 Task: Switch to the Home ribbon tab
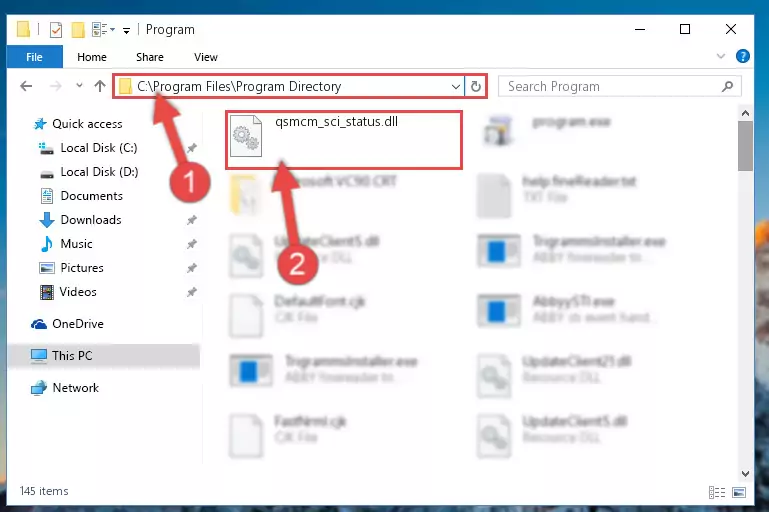92,57
